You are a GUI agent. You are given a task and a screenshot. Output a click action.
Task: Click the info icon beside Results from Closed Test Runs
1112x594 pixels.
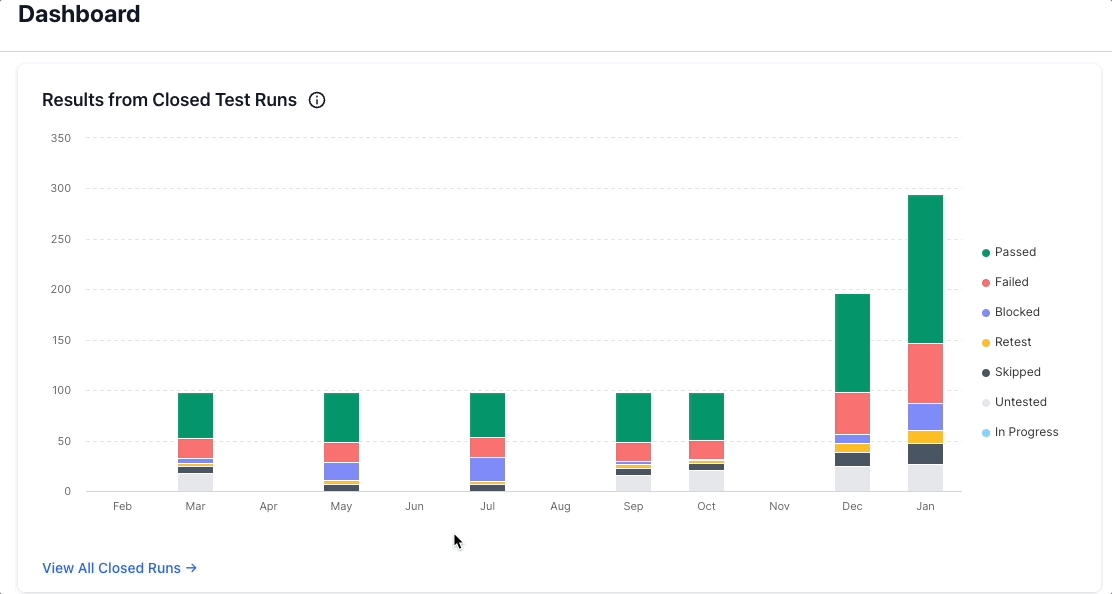317,100
